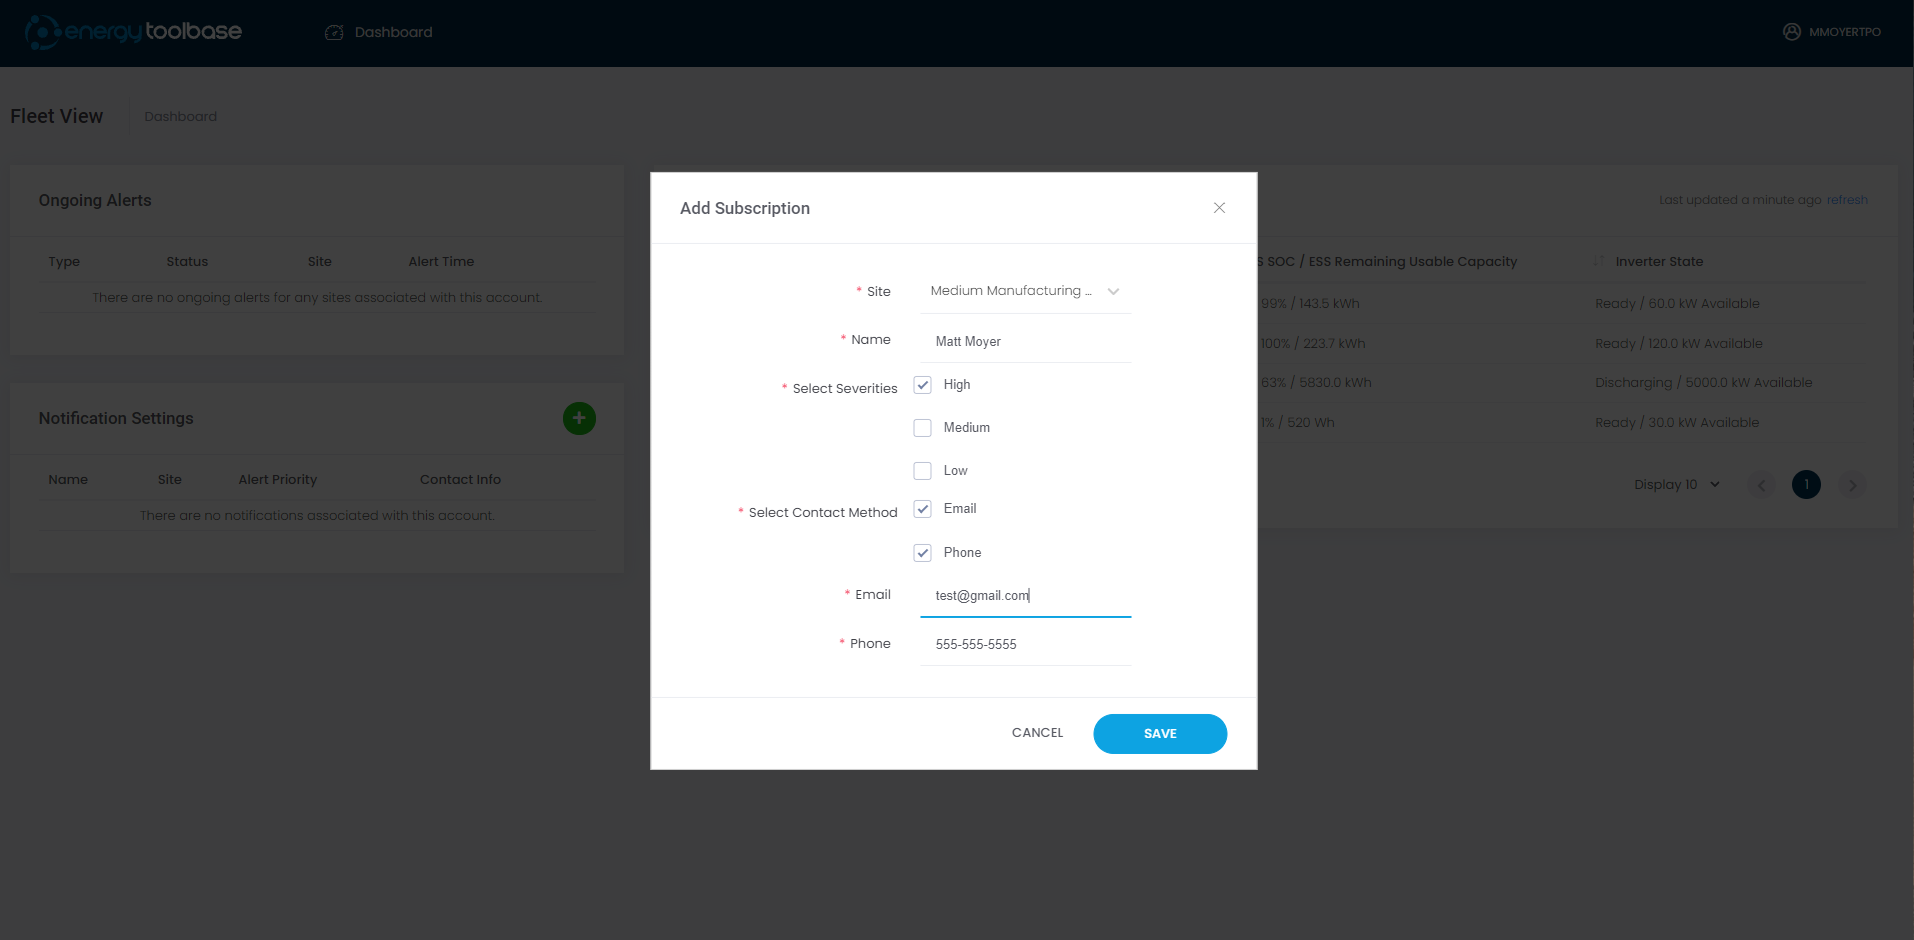Click the 'Ready / 120.0 kW Available' cell

(1679, 343)
